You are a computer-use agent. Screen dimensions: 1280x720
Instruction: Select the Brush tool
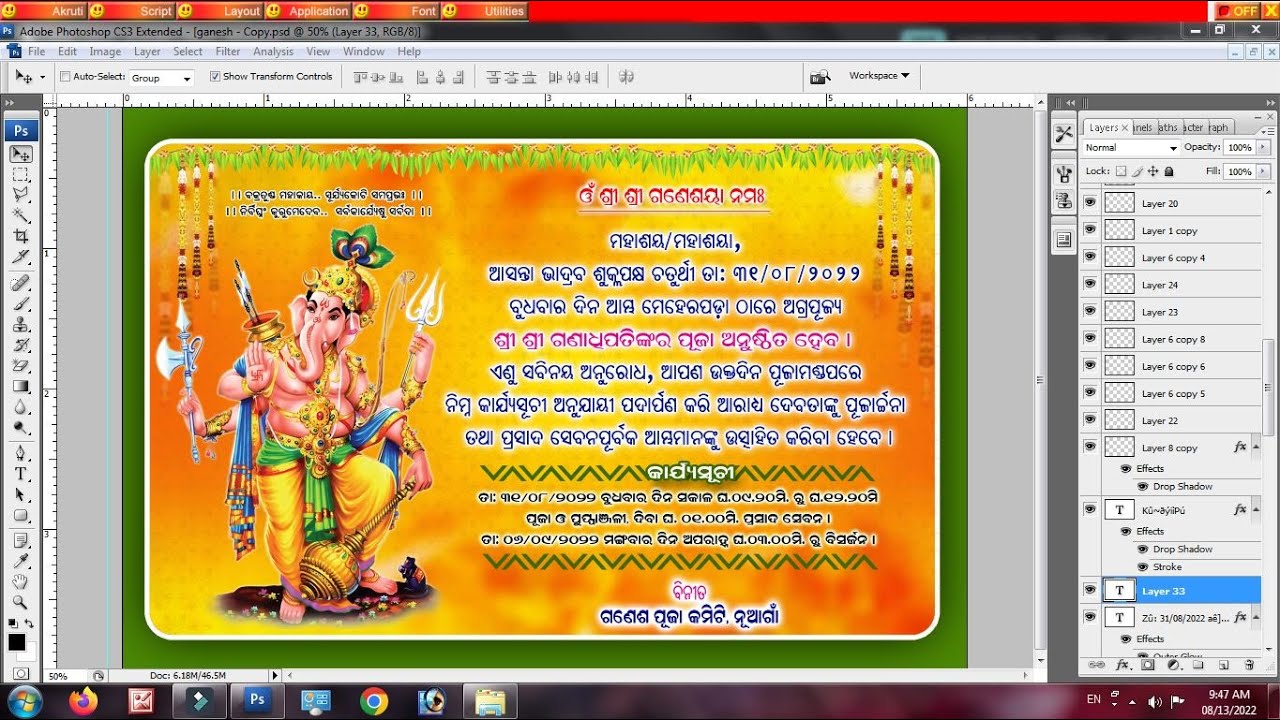point(20,304)
